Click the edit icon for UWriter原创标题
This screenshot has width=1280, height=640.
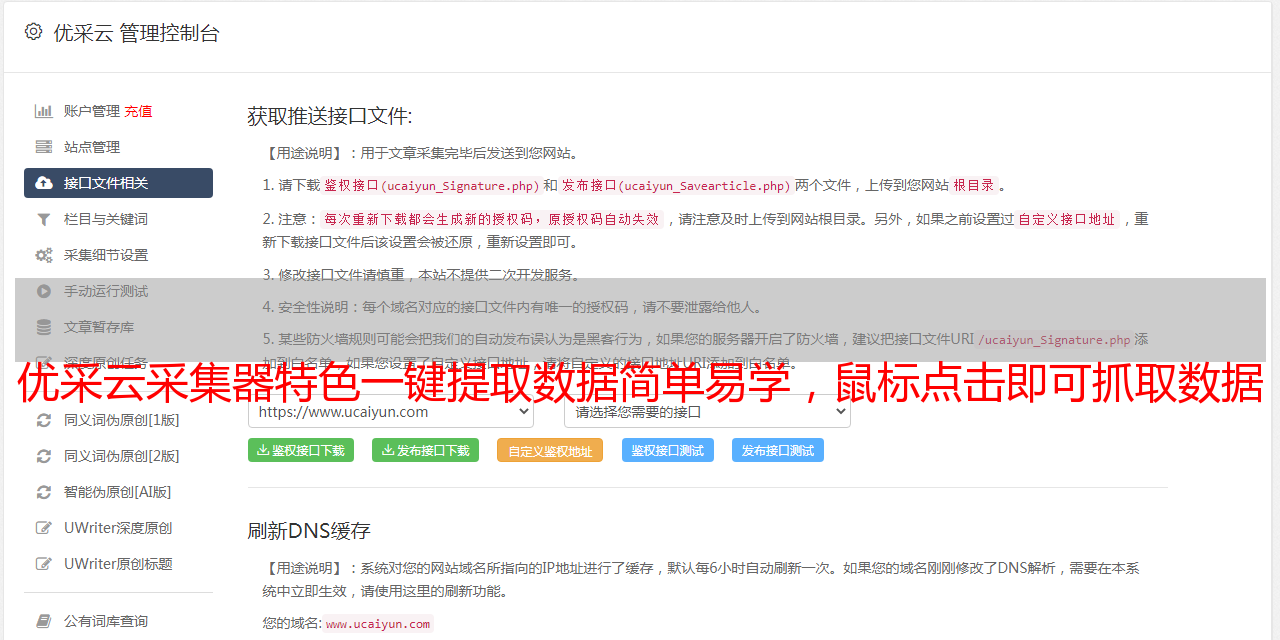tap(44, 564)
